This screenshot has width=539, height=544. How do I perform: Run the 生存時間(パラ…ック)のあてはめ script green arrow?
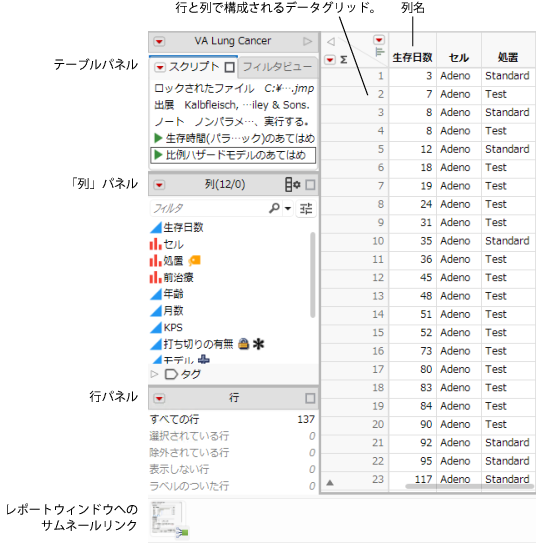[158, 138]
